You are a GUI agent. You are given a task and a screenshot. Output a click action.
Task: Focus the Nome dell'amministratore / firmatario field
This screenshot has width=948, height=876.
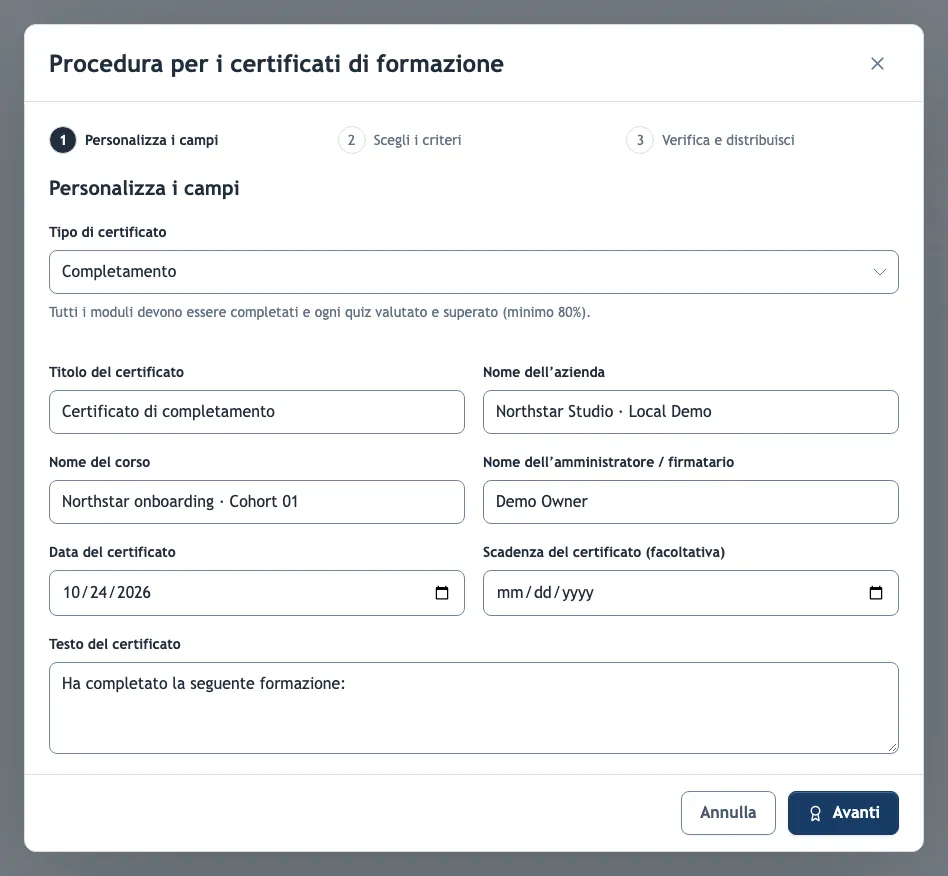coord(690,502)
